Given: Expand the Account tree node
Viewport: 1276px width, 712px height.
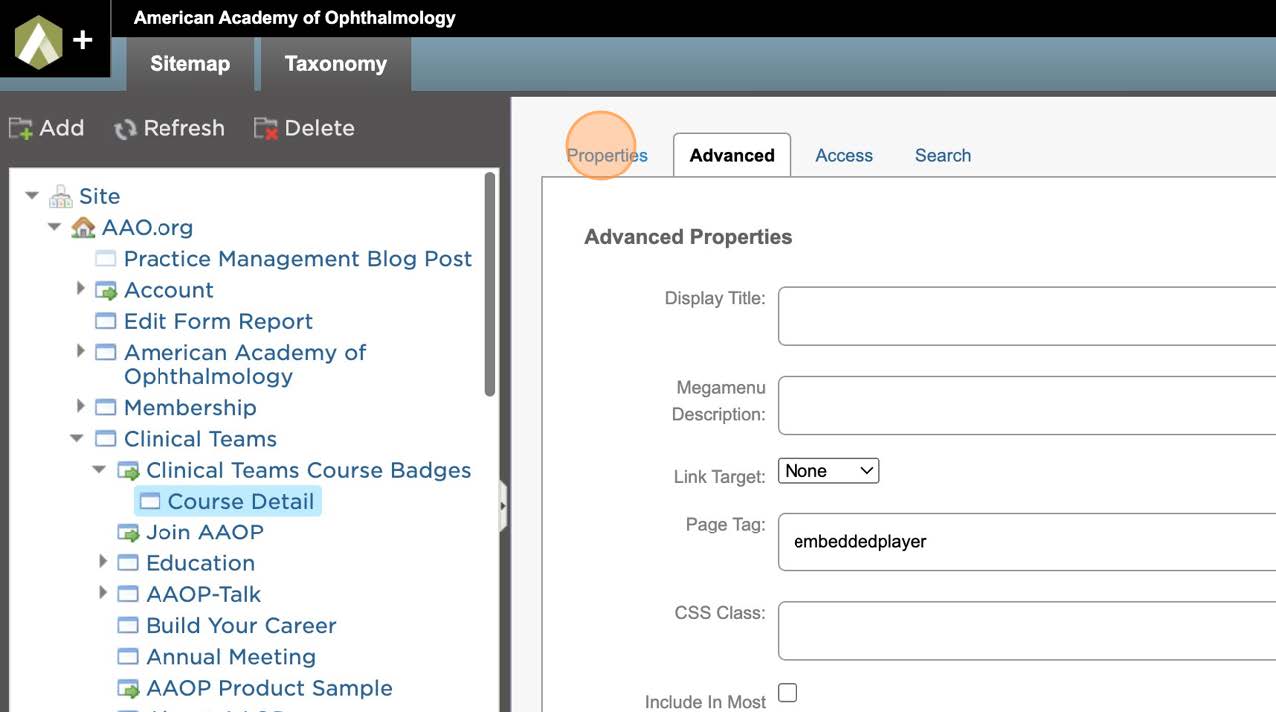Looking at the screenshot, I should 81,289.
